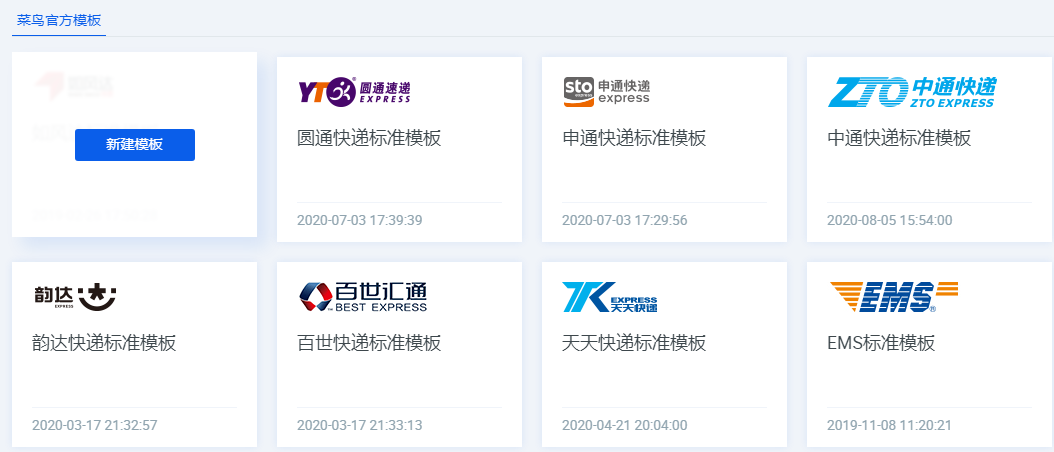Click the ZTO 中通快递 logo

[x=912, y=92]
